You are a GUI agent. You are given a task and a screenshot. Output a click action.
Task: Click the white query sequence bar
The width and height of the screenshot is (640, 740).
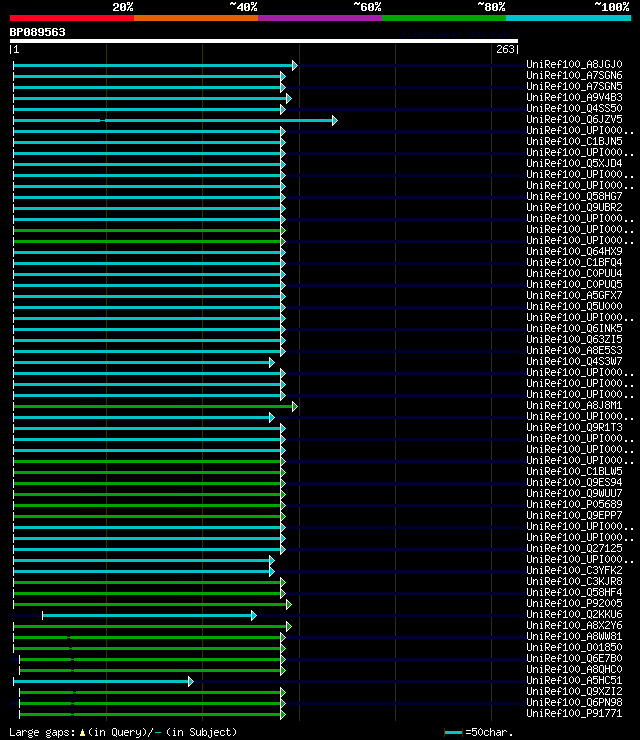[x=264, y=41]
